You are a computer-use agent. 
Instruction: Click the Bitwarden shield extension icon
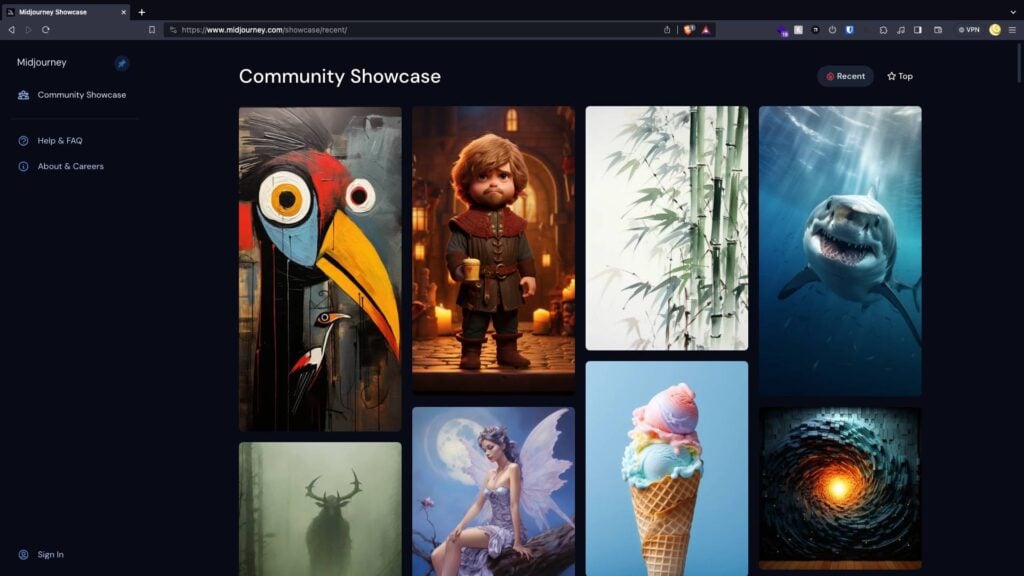(849, 30)
